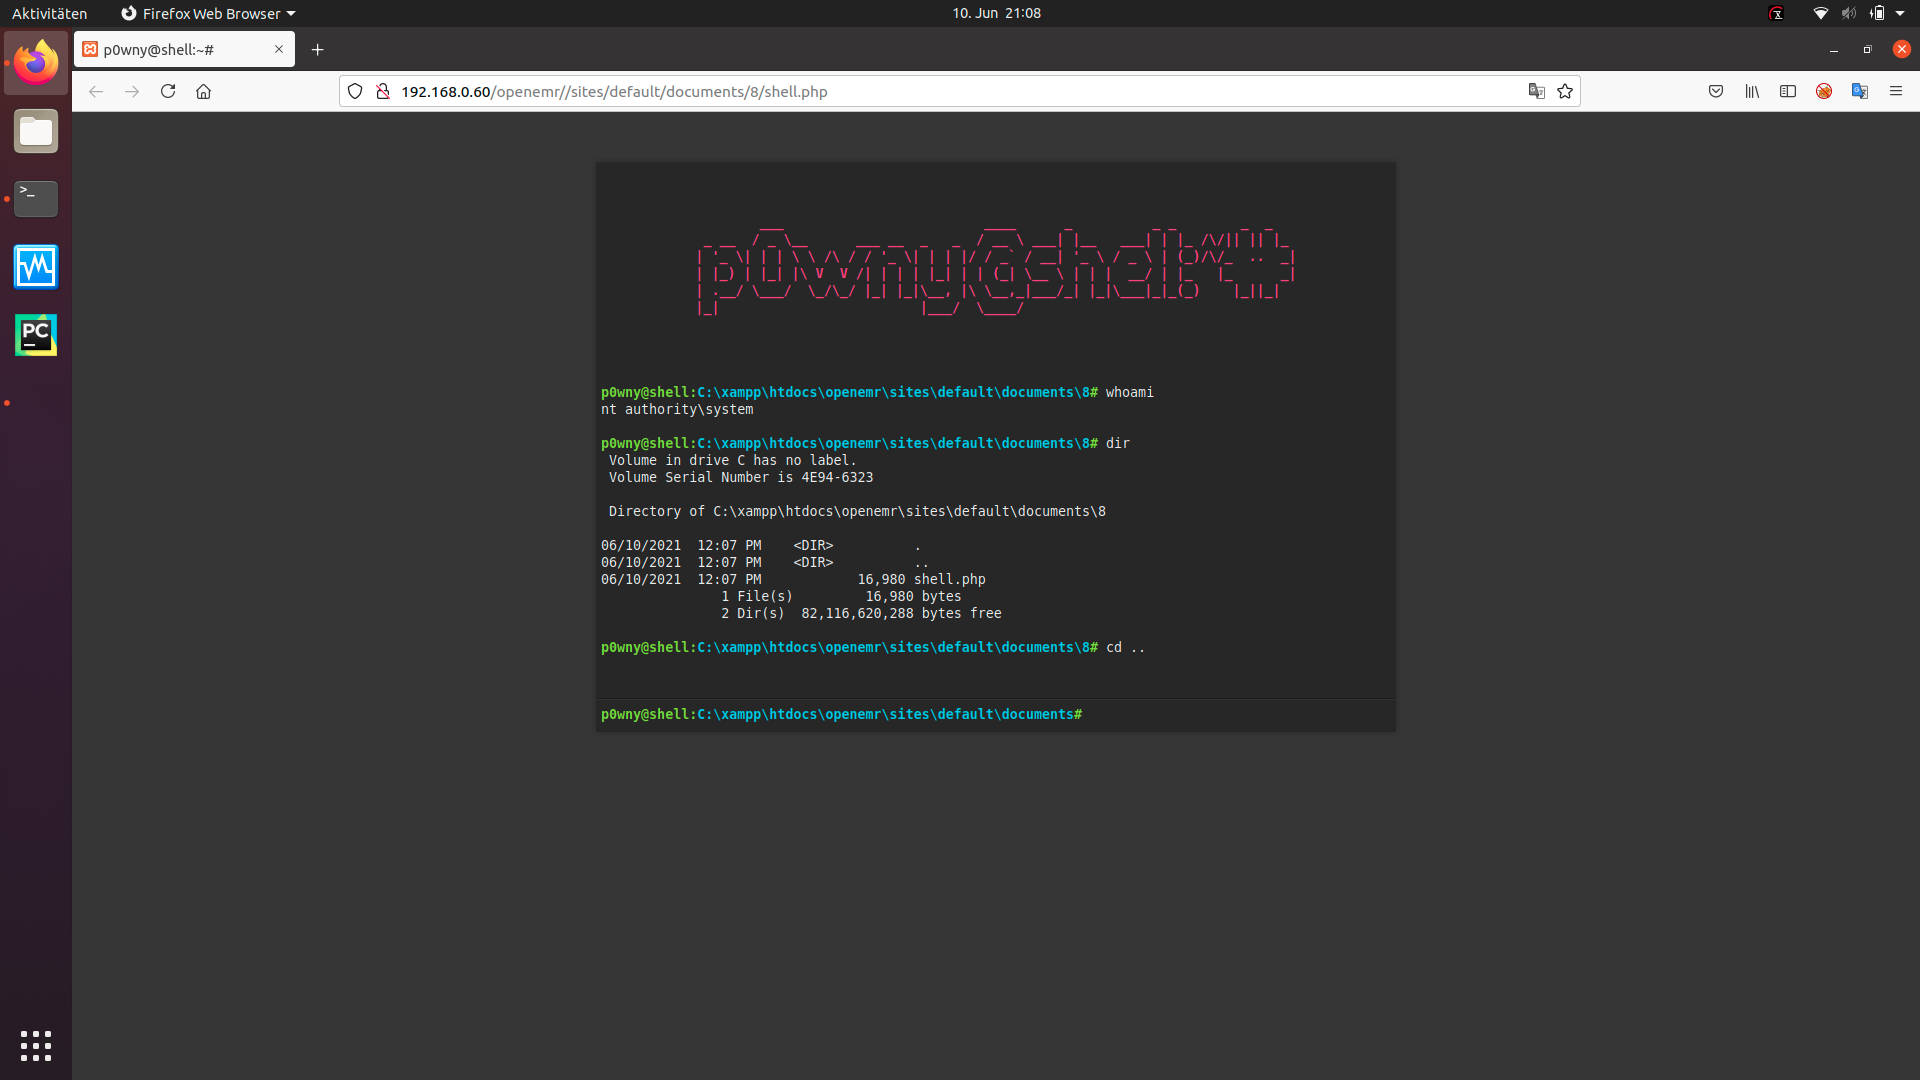Screen dimensions: 1920x1080
Task: Open Wi-Fi network status
Action: [x=1821, y=13]
